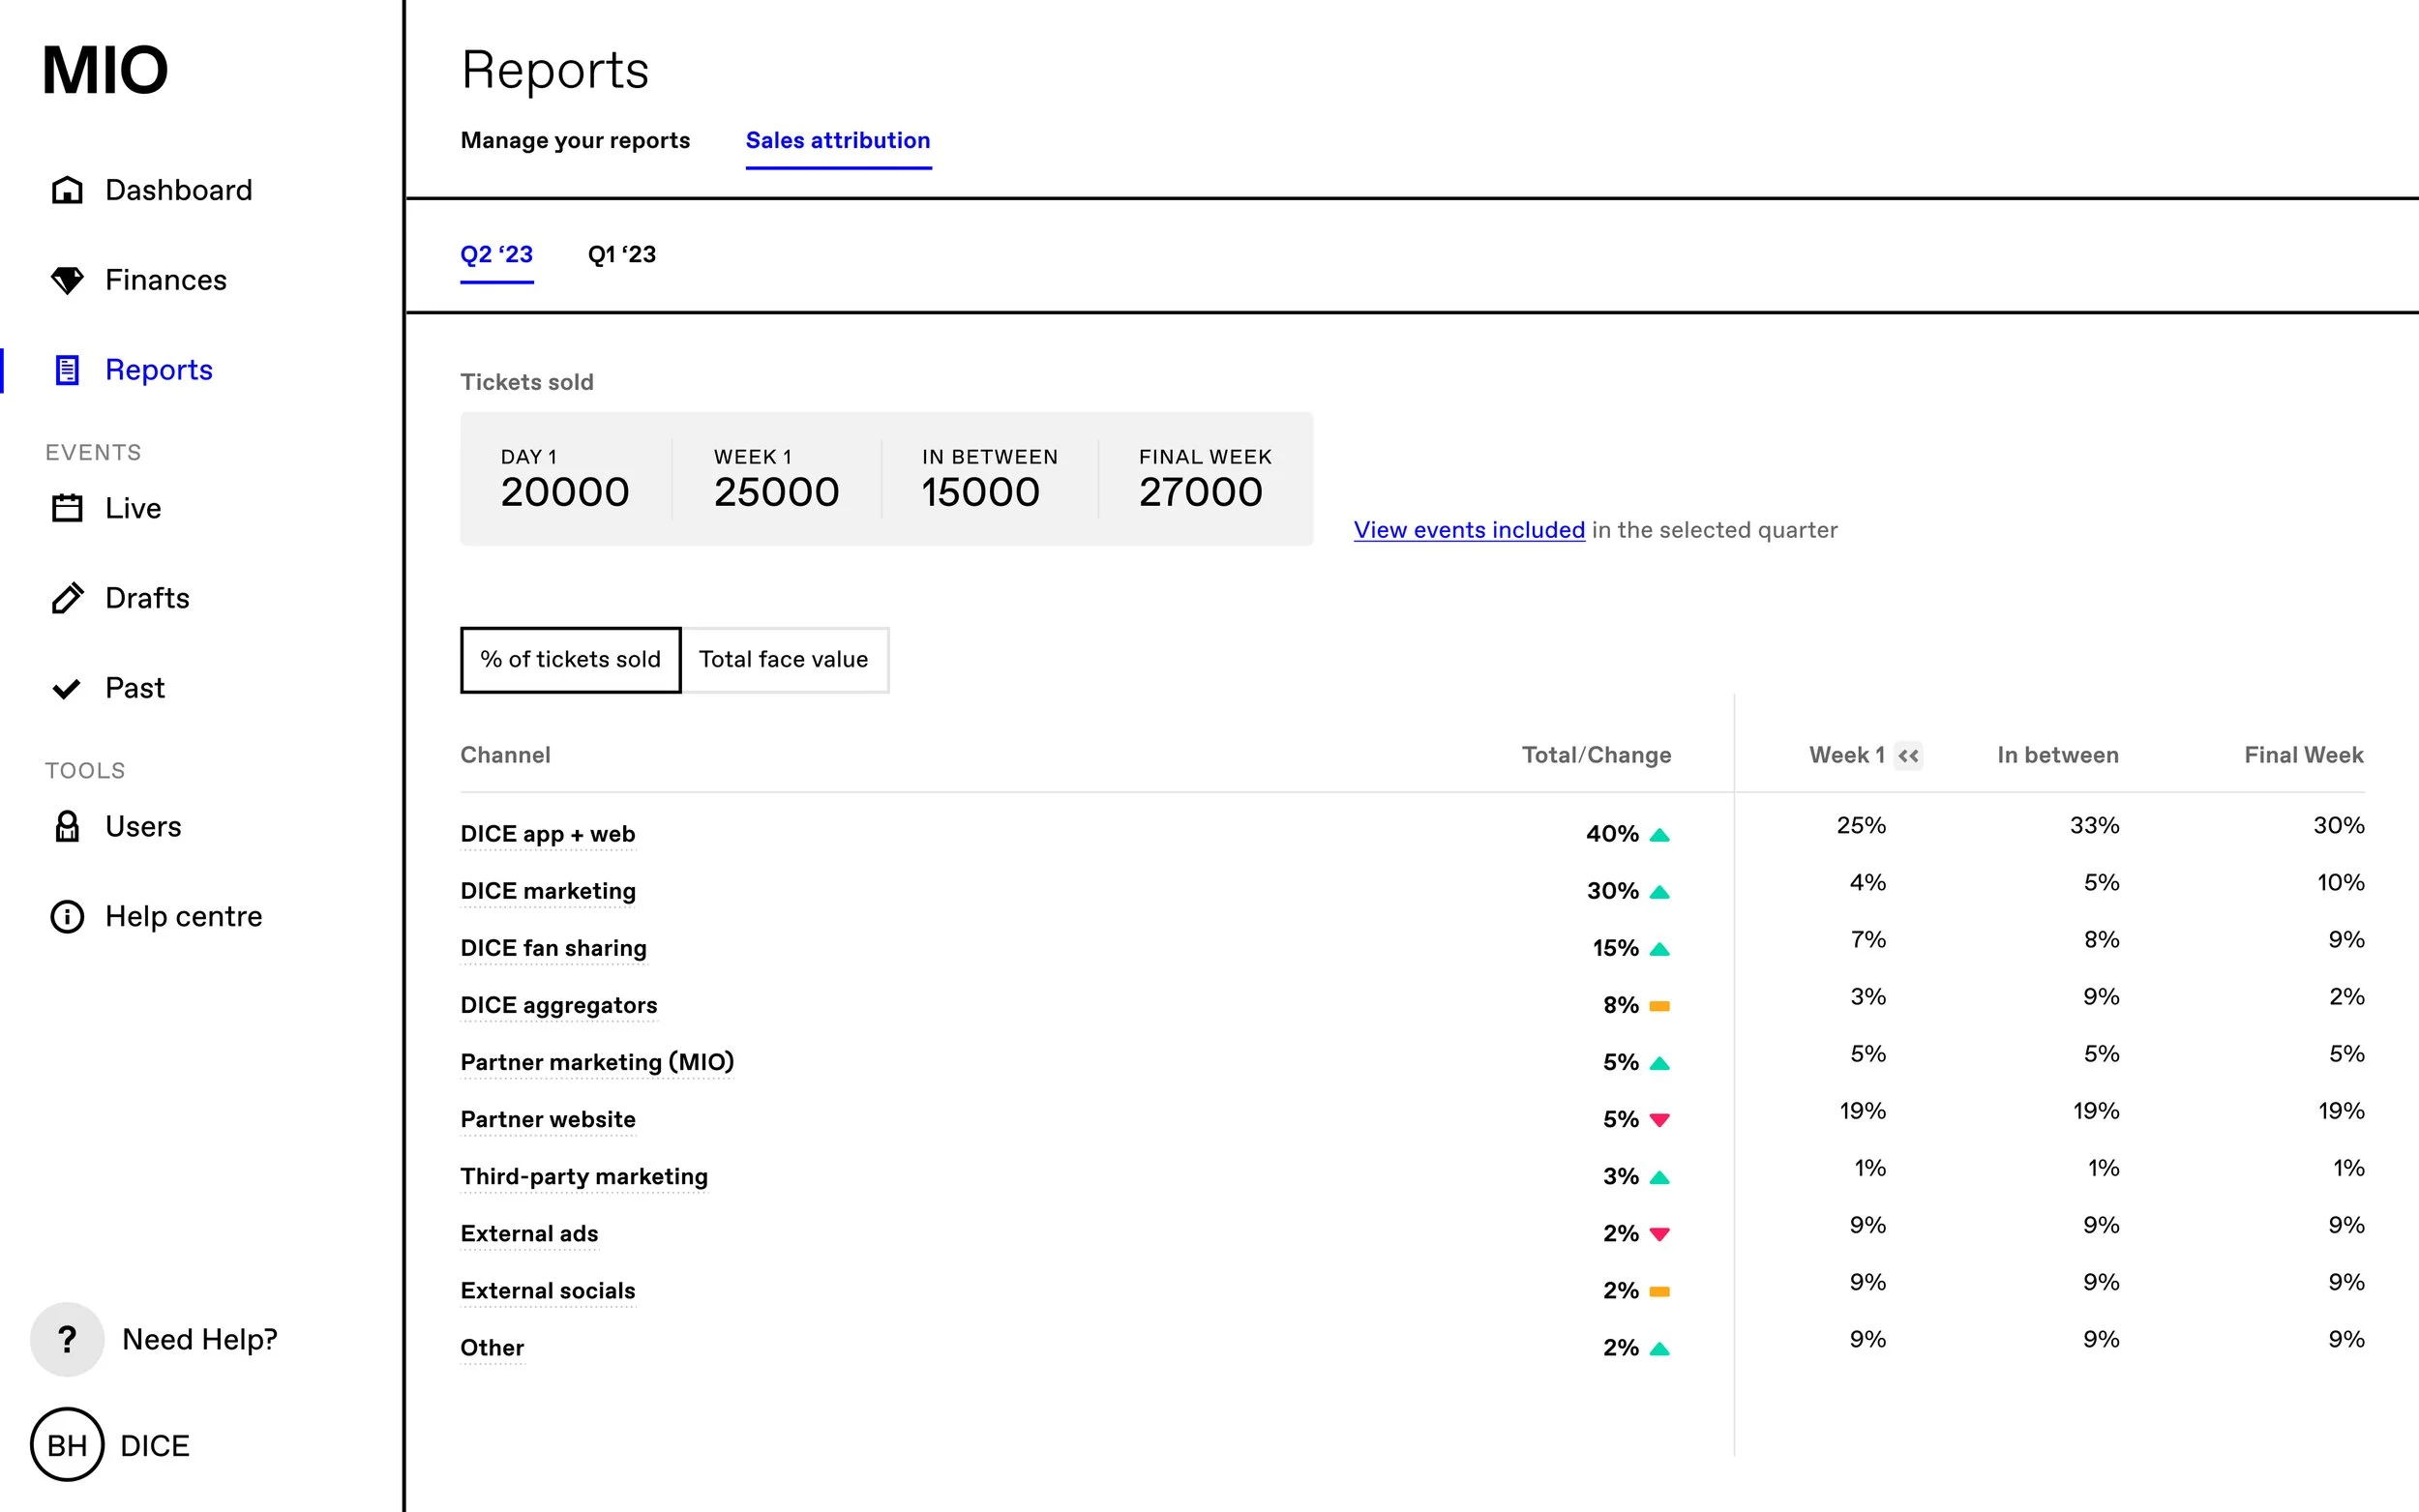Click the DICE app + web channel

point(547,834)
